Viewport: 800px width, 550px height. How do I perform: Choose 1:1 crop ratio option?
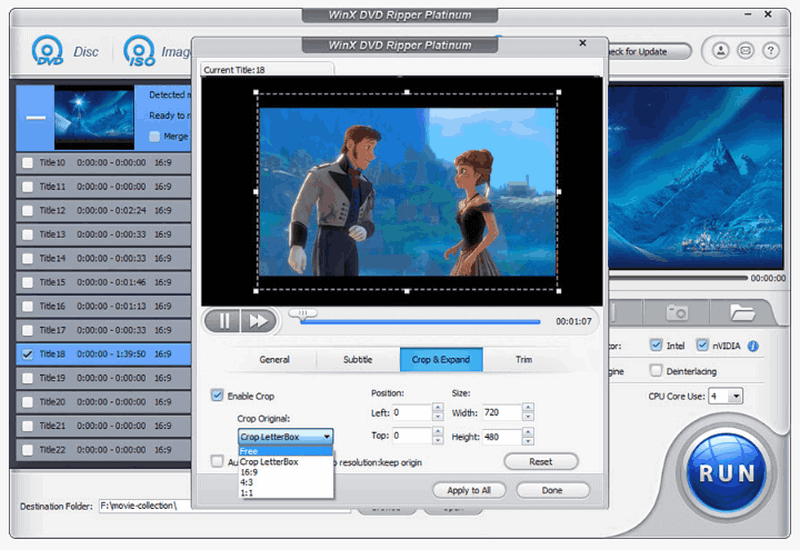pyautogui.click(x=286, y=493)
